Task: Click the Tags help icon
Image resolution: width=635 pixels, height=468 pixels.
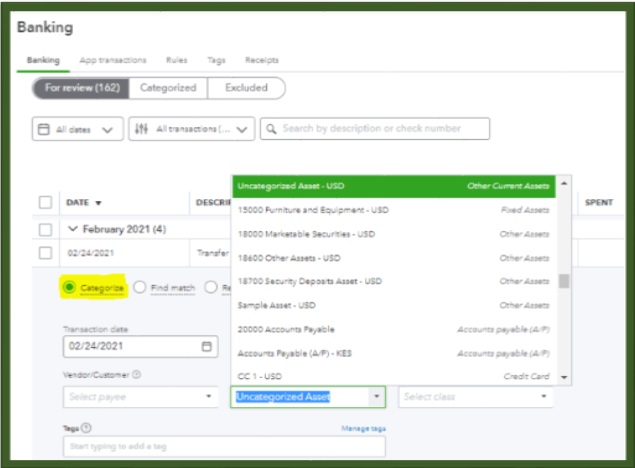Action: click(x=86, y=428)
